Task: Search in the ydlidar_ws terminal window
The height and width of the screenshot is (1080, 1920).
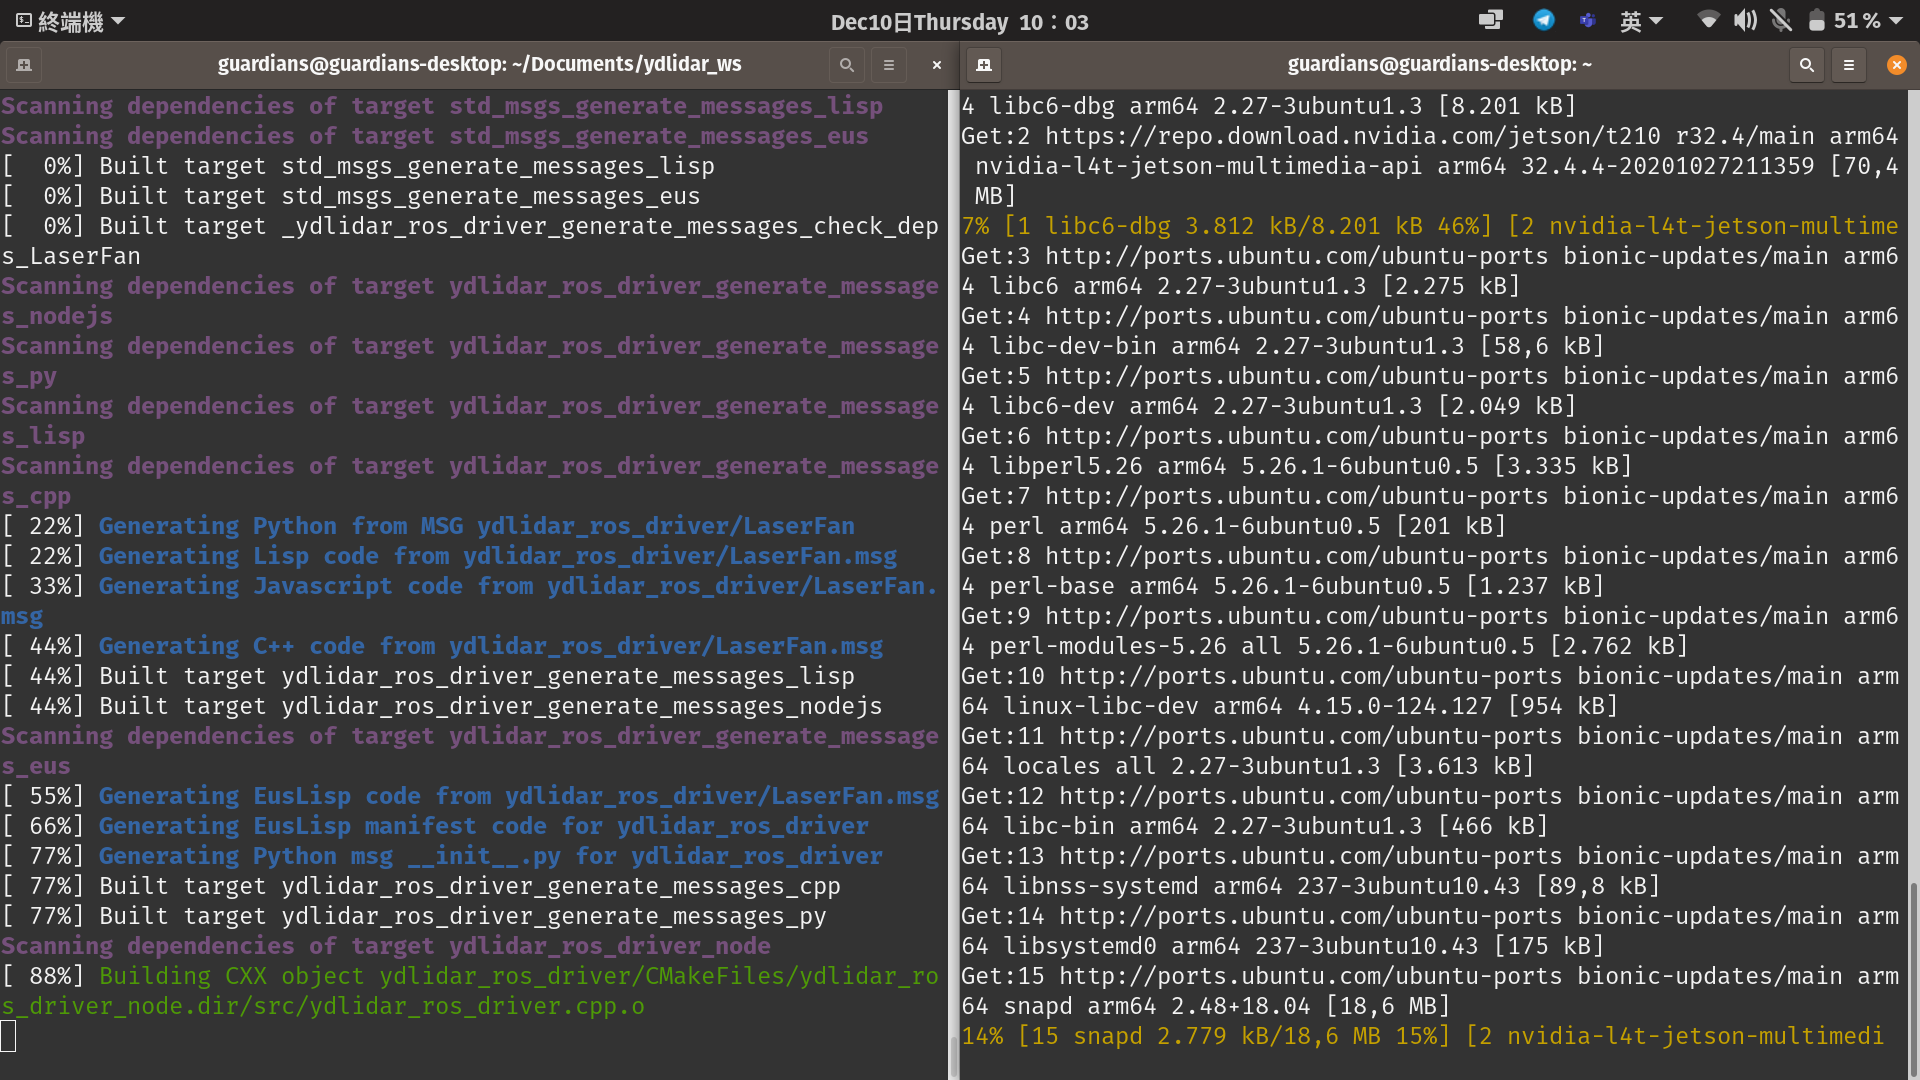Action: click(847, 65)
